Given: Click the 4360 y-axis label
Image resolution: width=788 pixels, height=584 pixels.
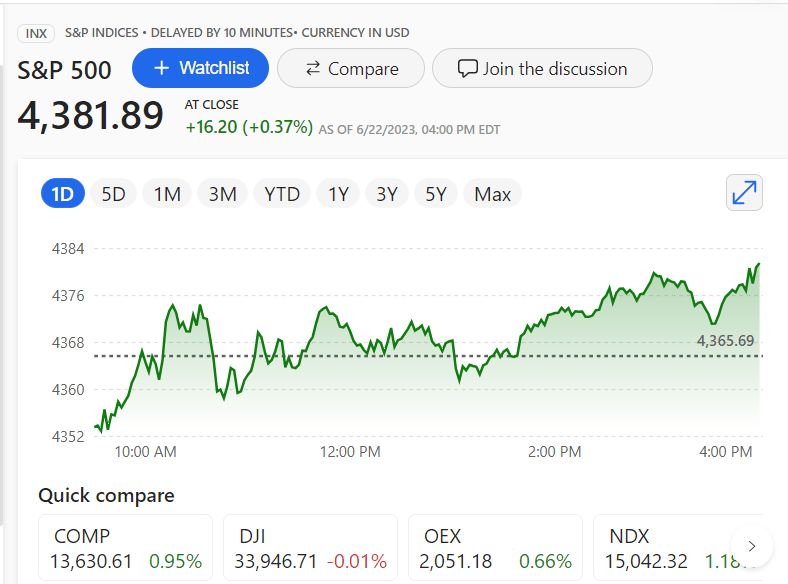Looking at the screenshot, I should (x=68, y=390).
